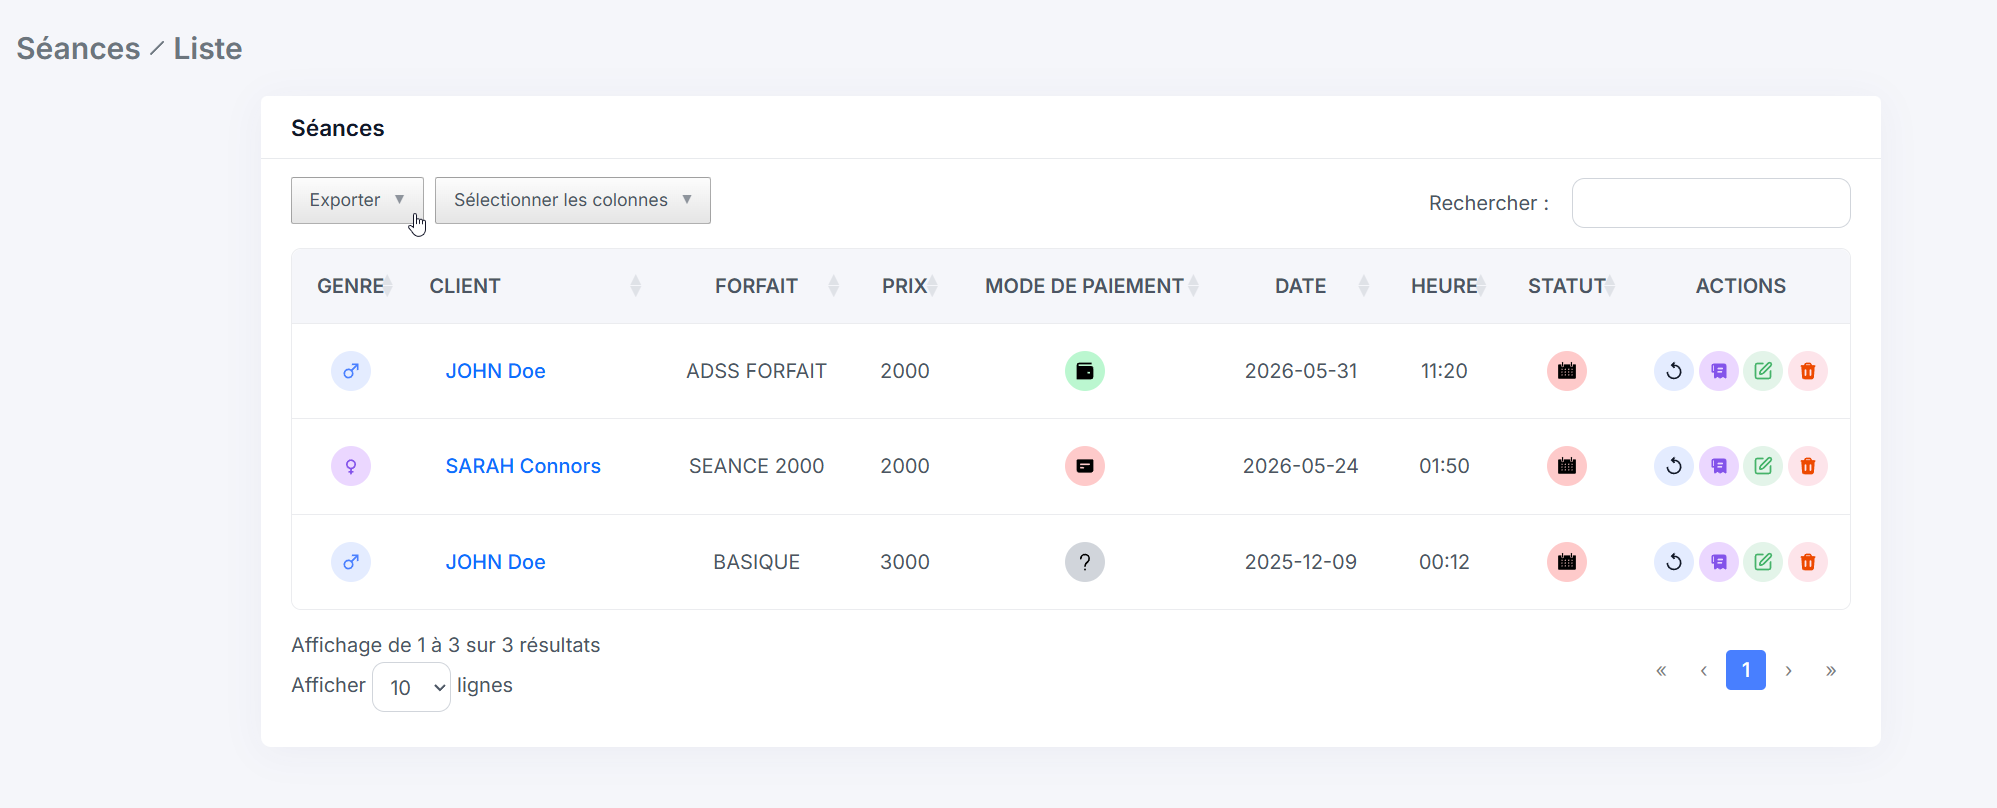Click the purple comment icon in the BASIQUE row

coord(1718,562)
